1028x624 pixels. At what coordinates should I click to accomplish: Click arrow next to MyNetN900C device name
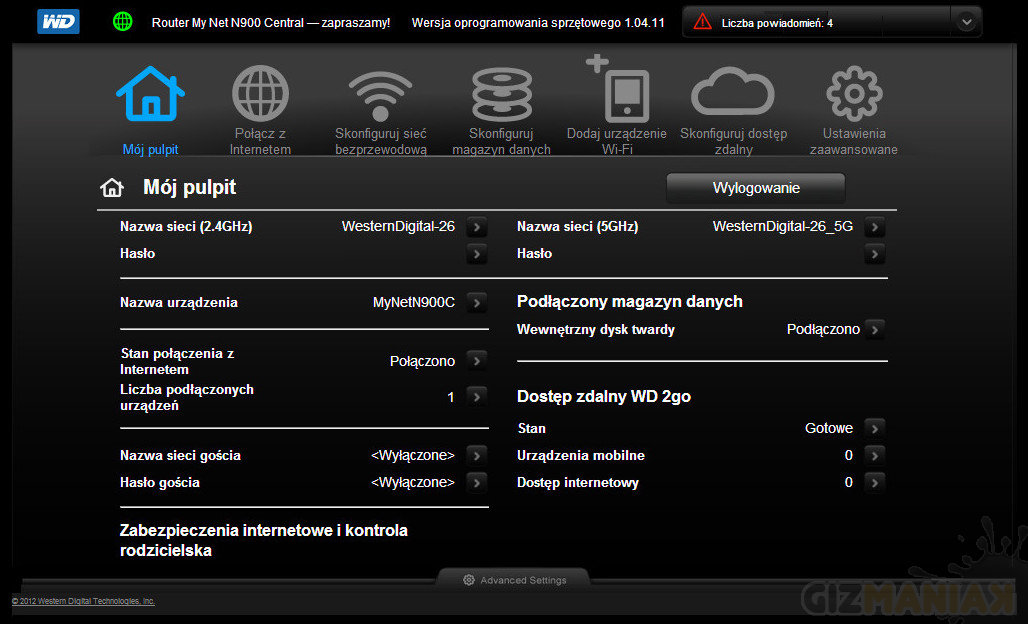click(477, 302)
